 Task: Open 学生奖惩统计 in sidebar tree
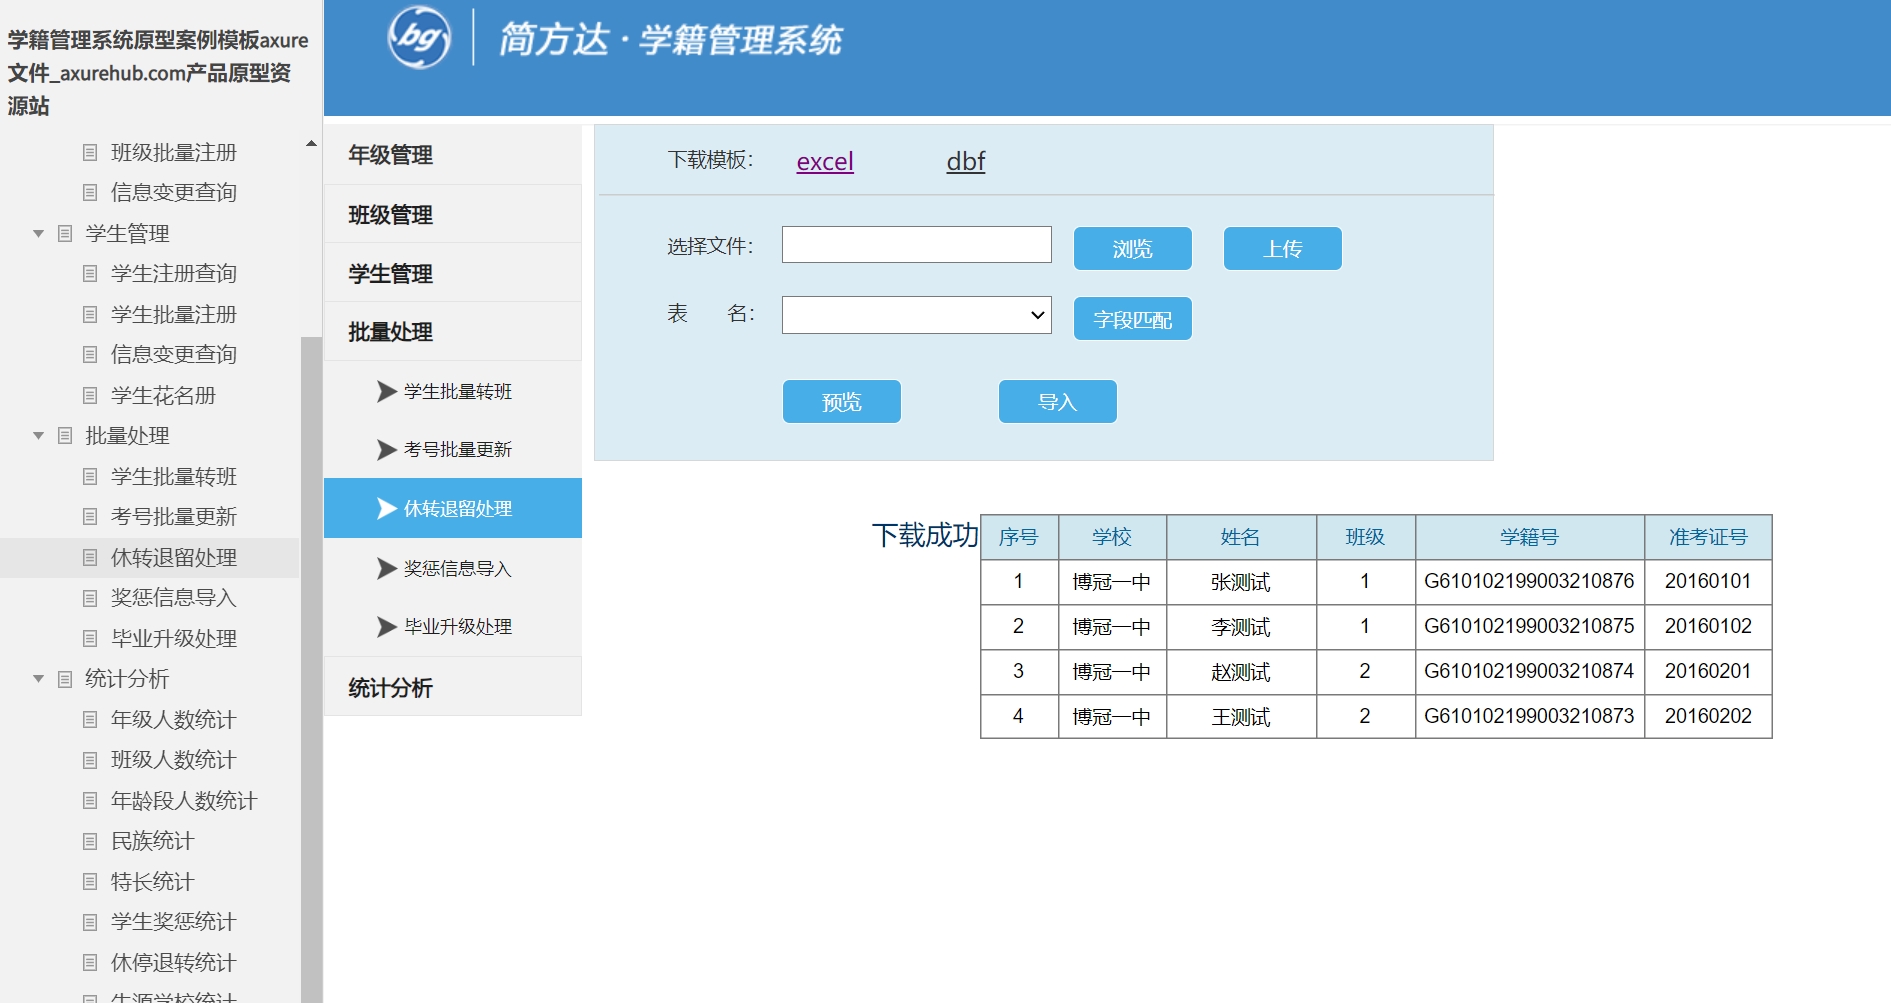pyautogui.click(x=174, y=921)
